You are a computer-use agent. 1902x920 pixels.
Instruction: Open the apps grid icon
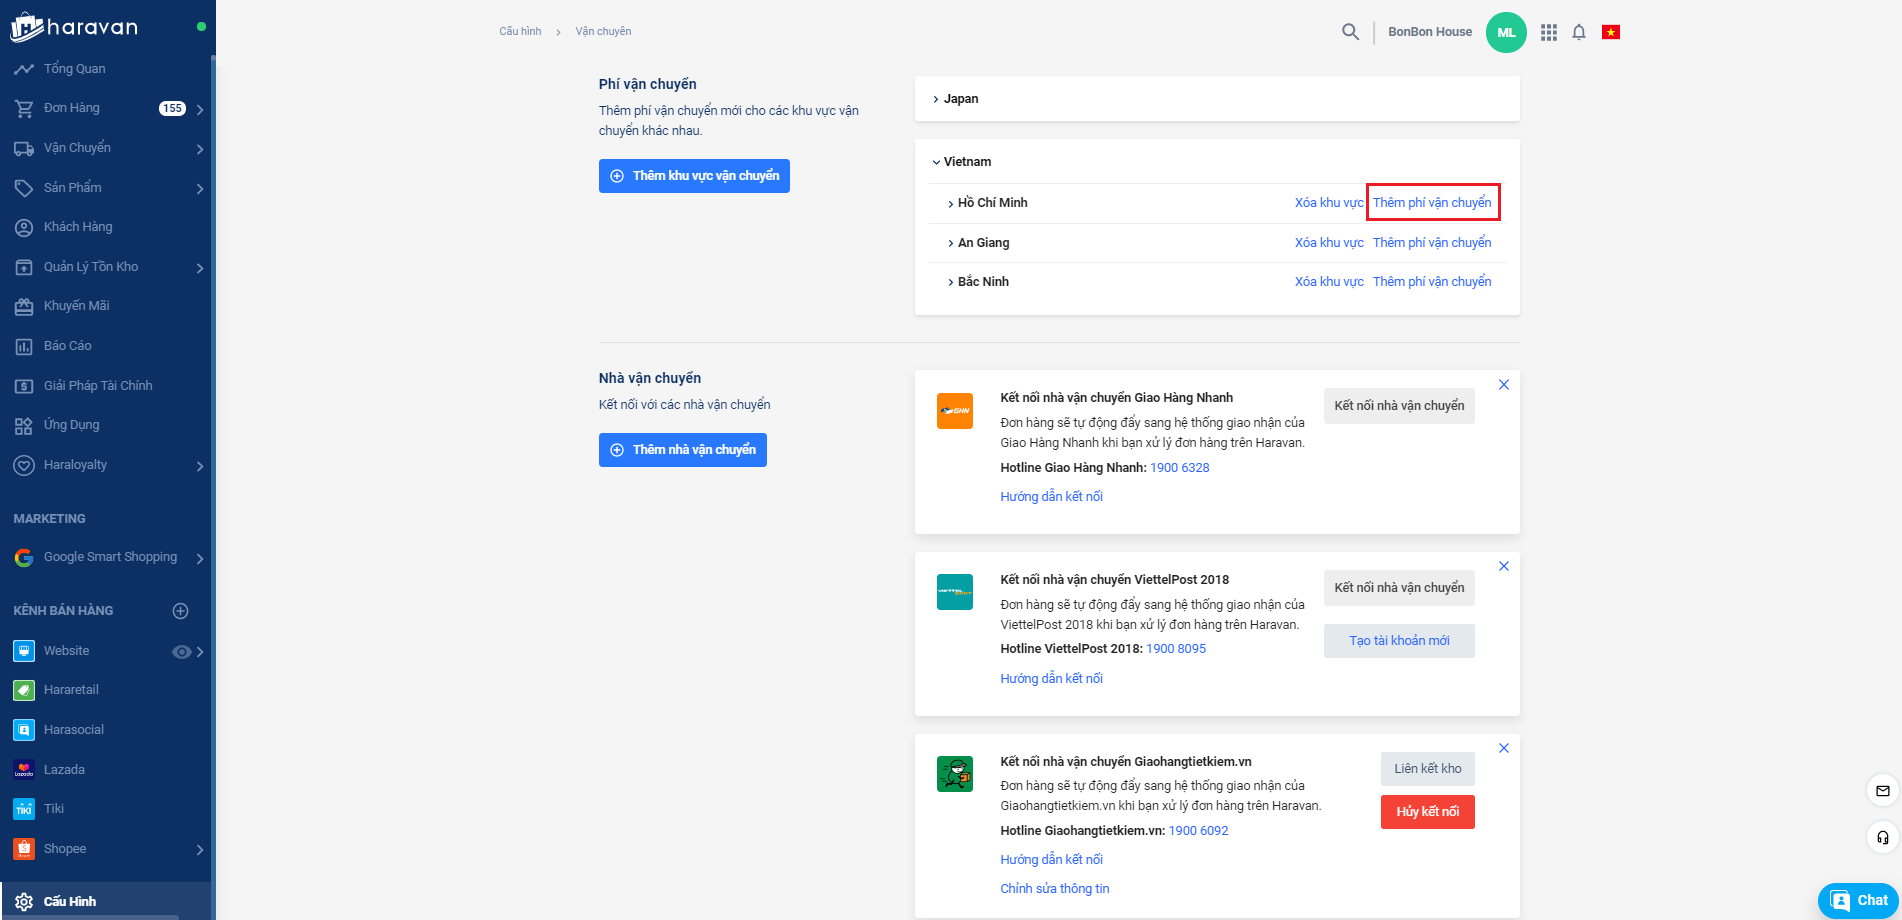click(x=1548, y=32)
